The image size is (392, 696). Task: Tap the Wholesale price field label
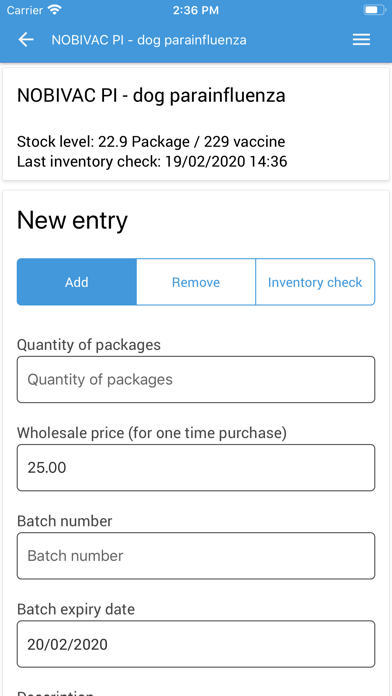(x=152, y=433)
